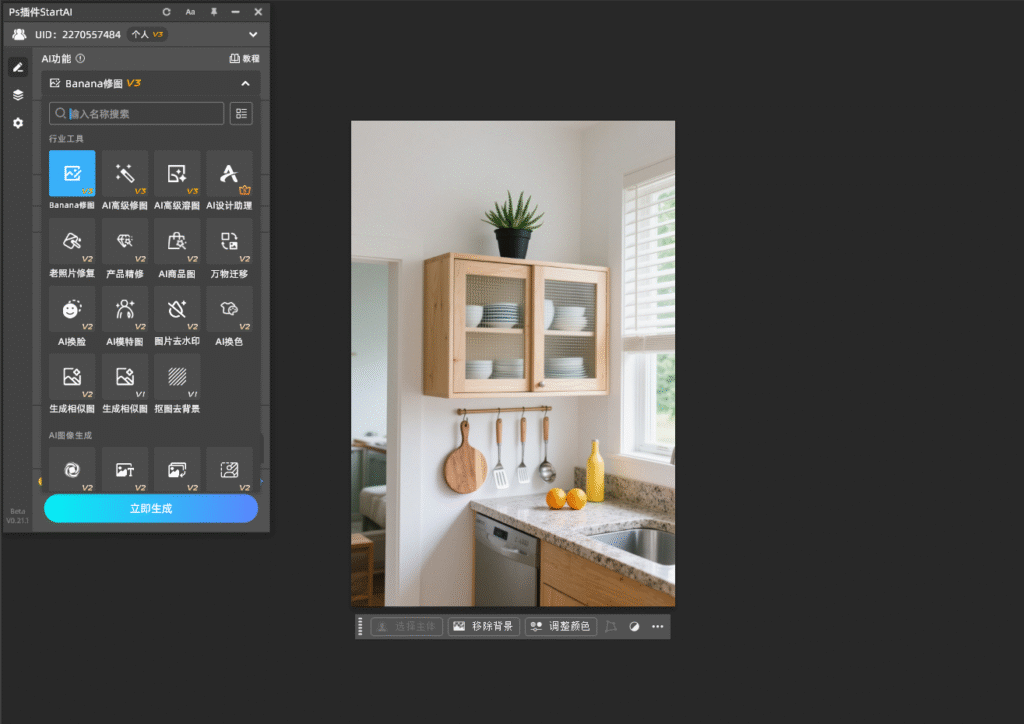Image resolution: width=1024 pixels, height=724 pixels.
Task: Select the Banana修图 tool tile
Action: click(72, 174)
